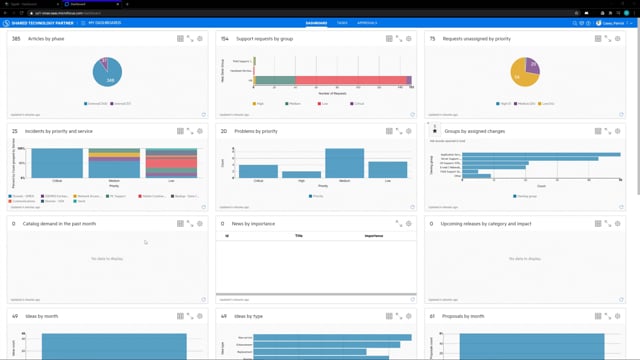The image size is (640, 360).
Task: Reload the browser page
Action: (x=21, y=13)
